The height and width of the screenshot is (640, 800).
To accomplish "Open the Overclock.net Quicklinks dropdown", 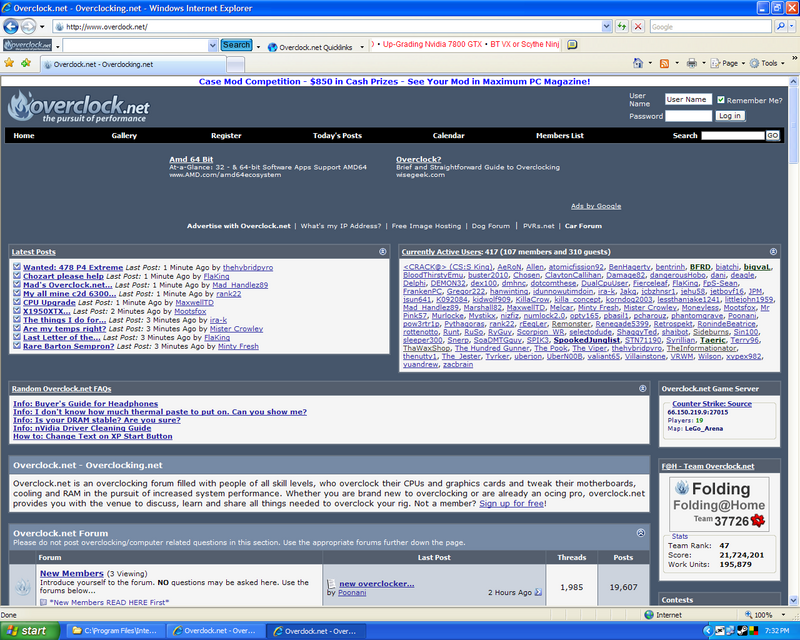I will click(362, 47).
